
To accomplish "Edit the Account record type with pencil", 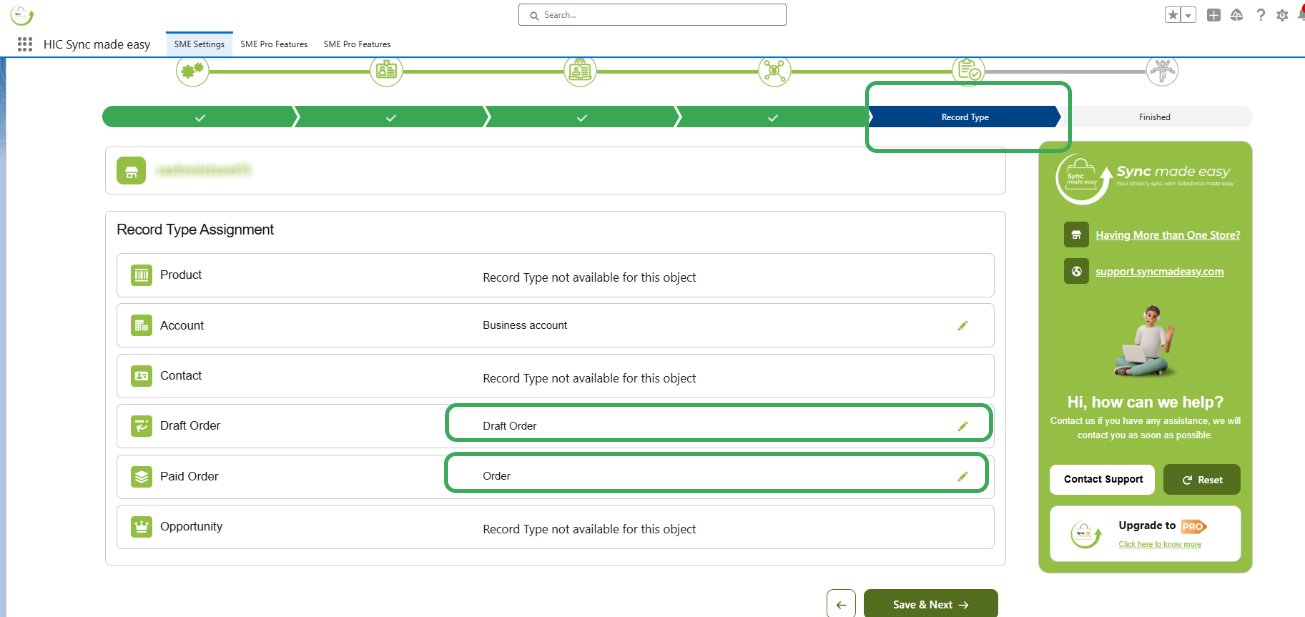I will tap(963, 326).
